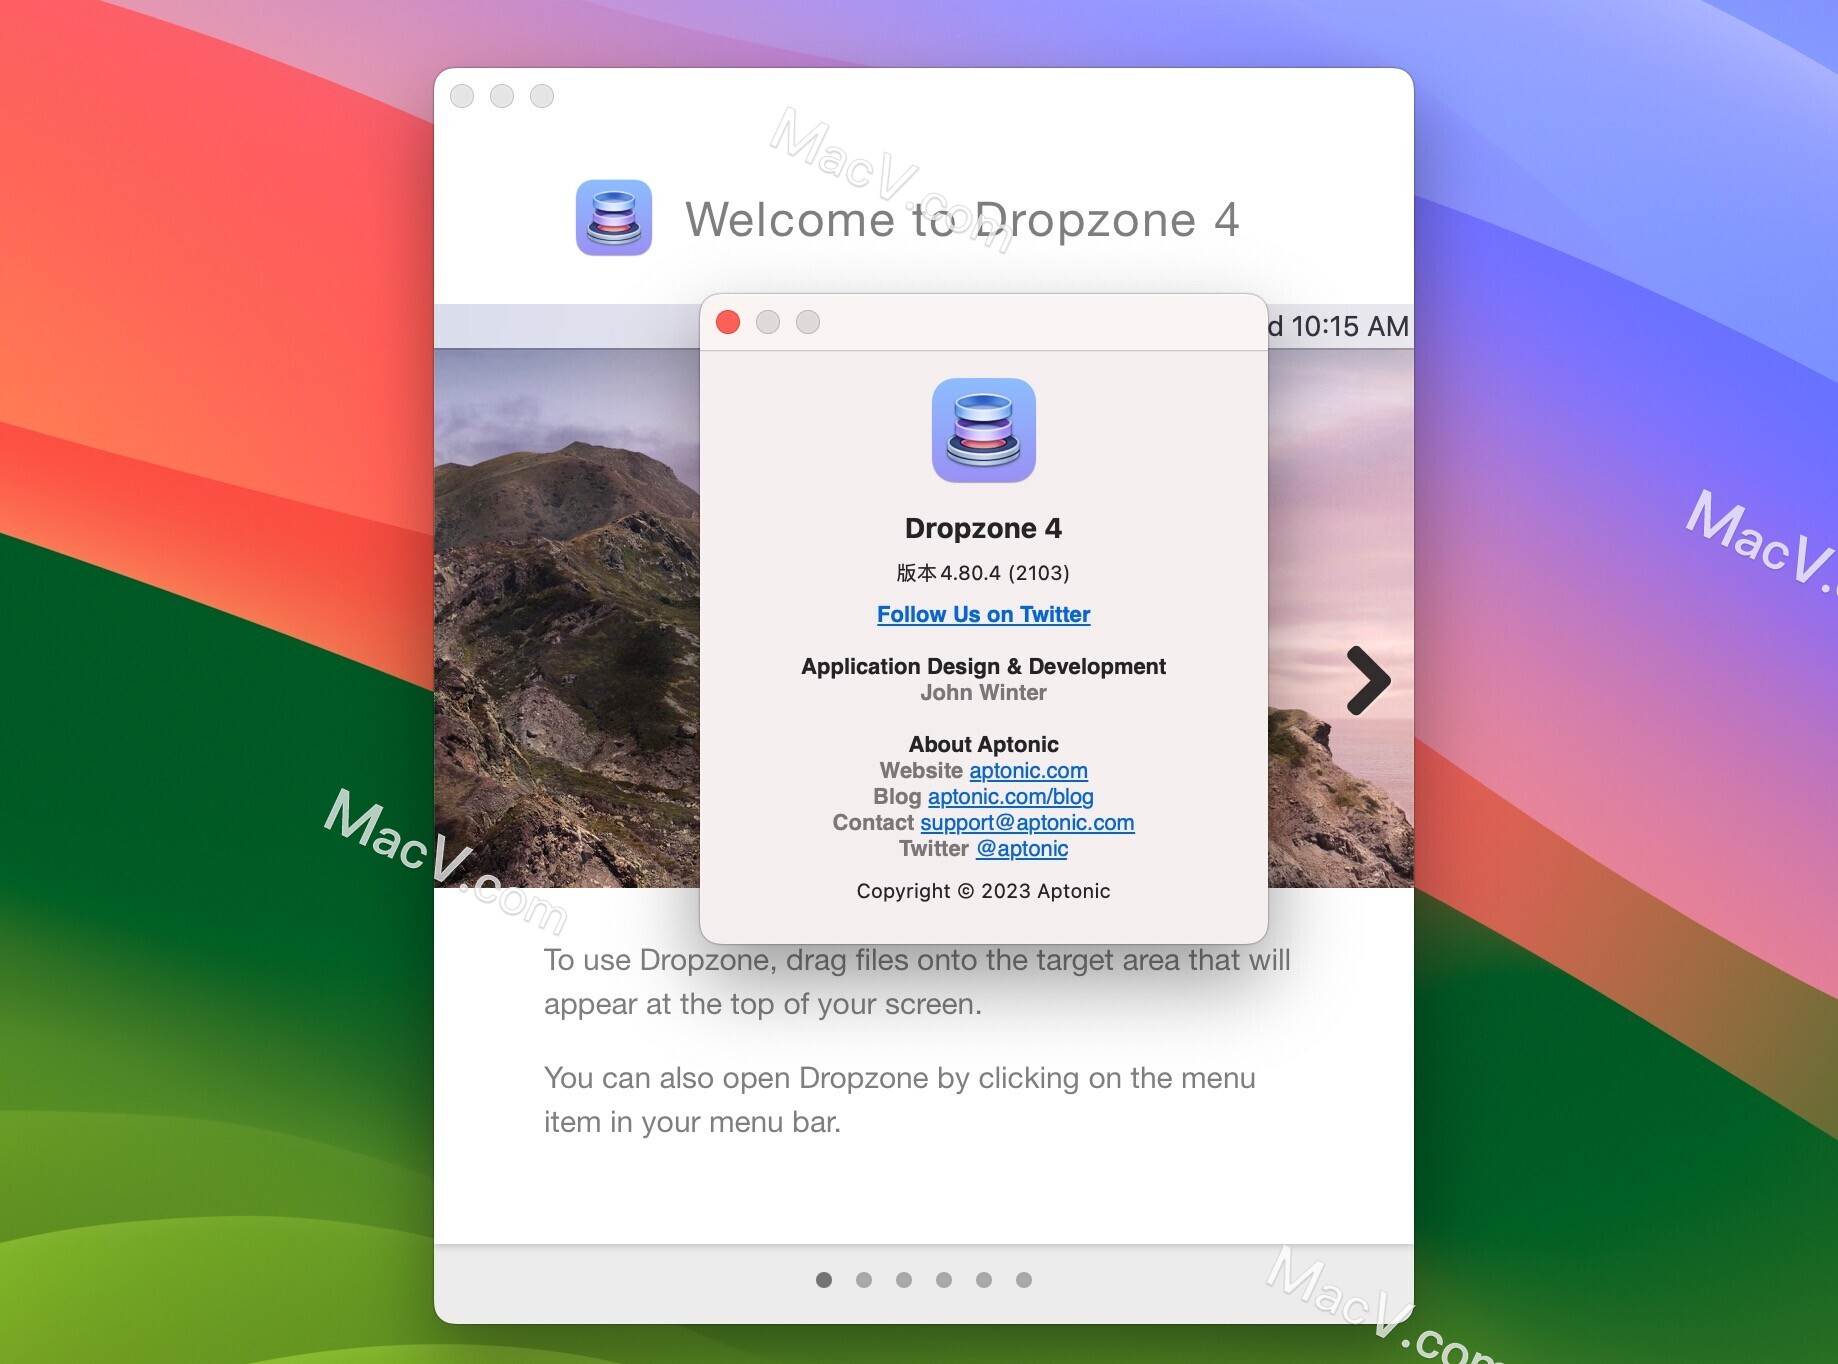Advance tour with the right chevron arrow
Image resolution: width=1838 pixels, height=1364 pixels.
pos(1368,681)
